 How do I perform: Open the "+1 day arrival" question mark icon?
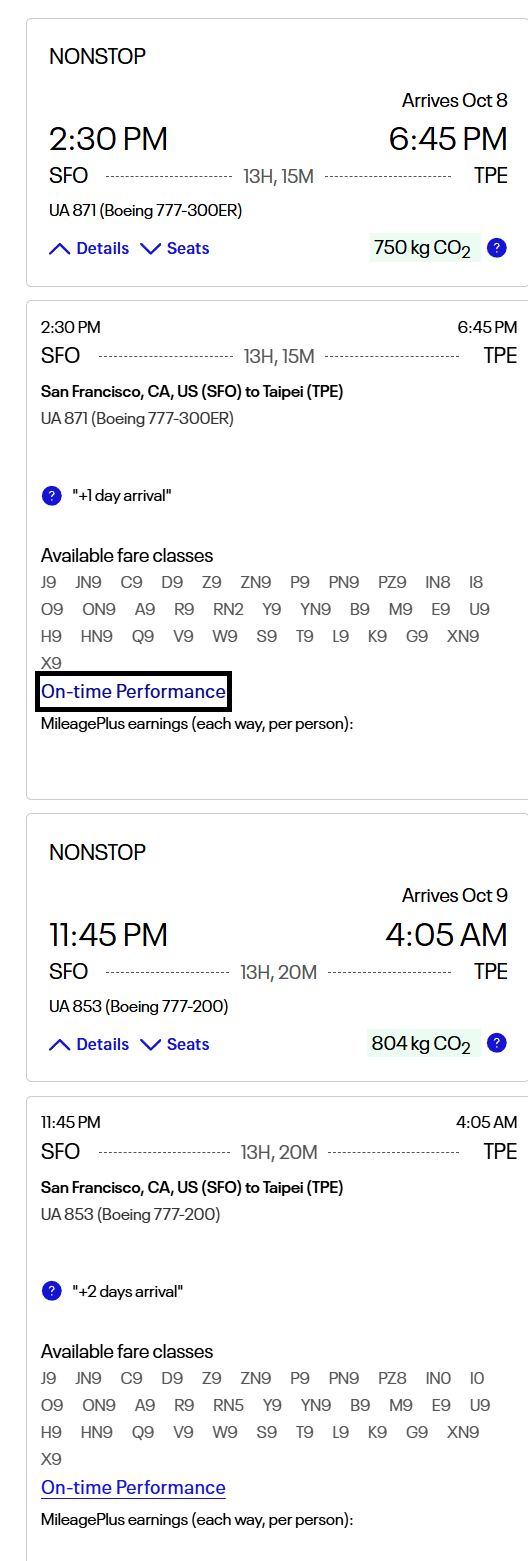click(52, 495)
